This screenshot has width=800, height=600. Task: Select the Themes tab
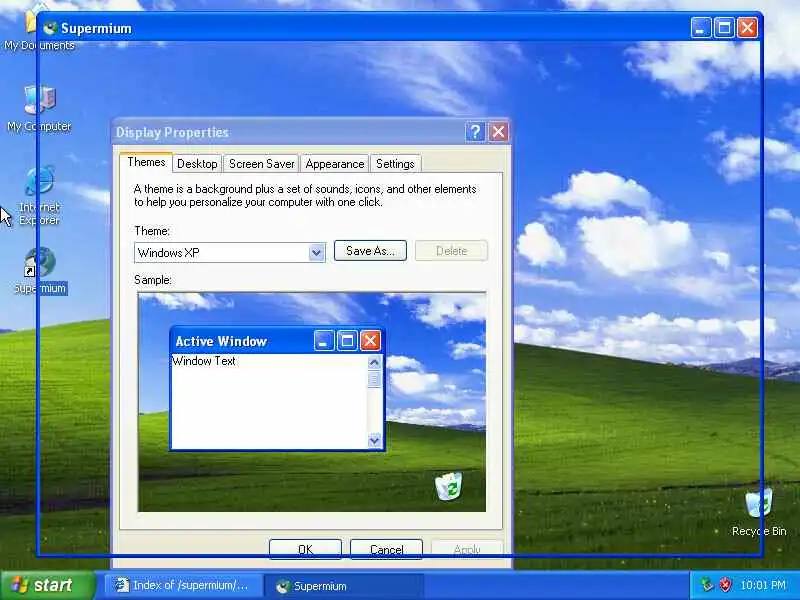[x=146, y=162]
